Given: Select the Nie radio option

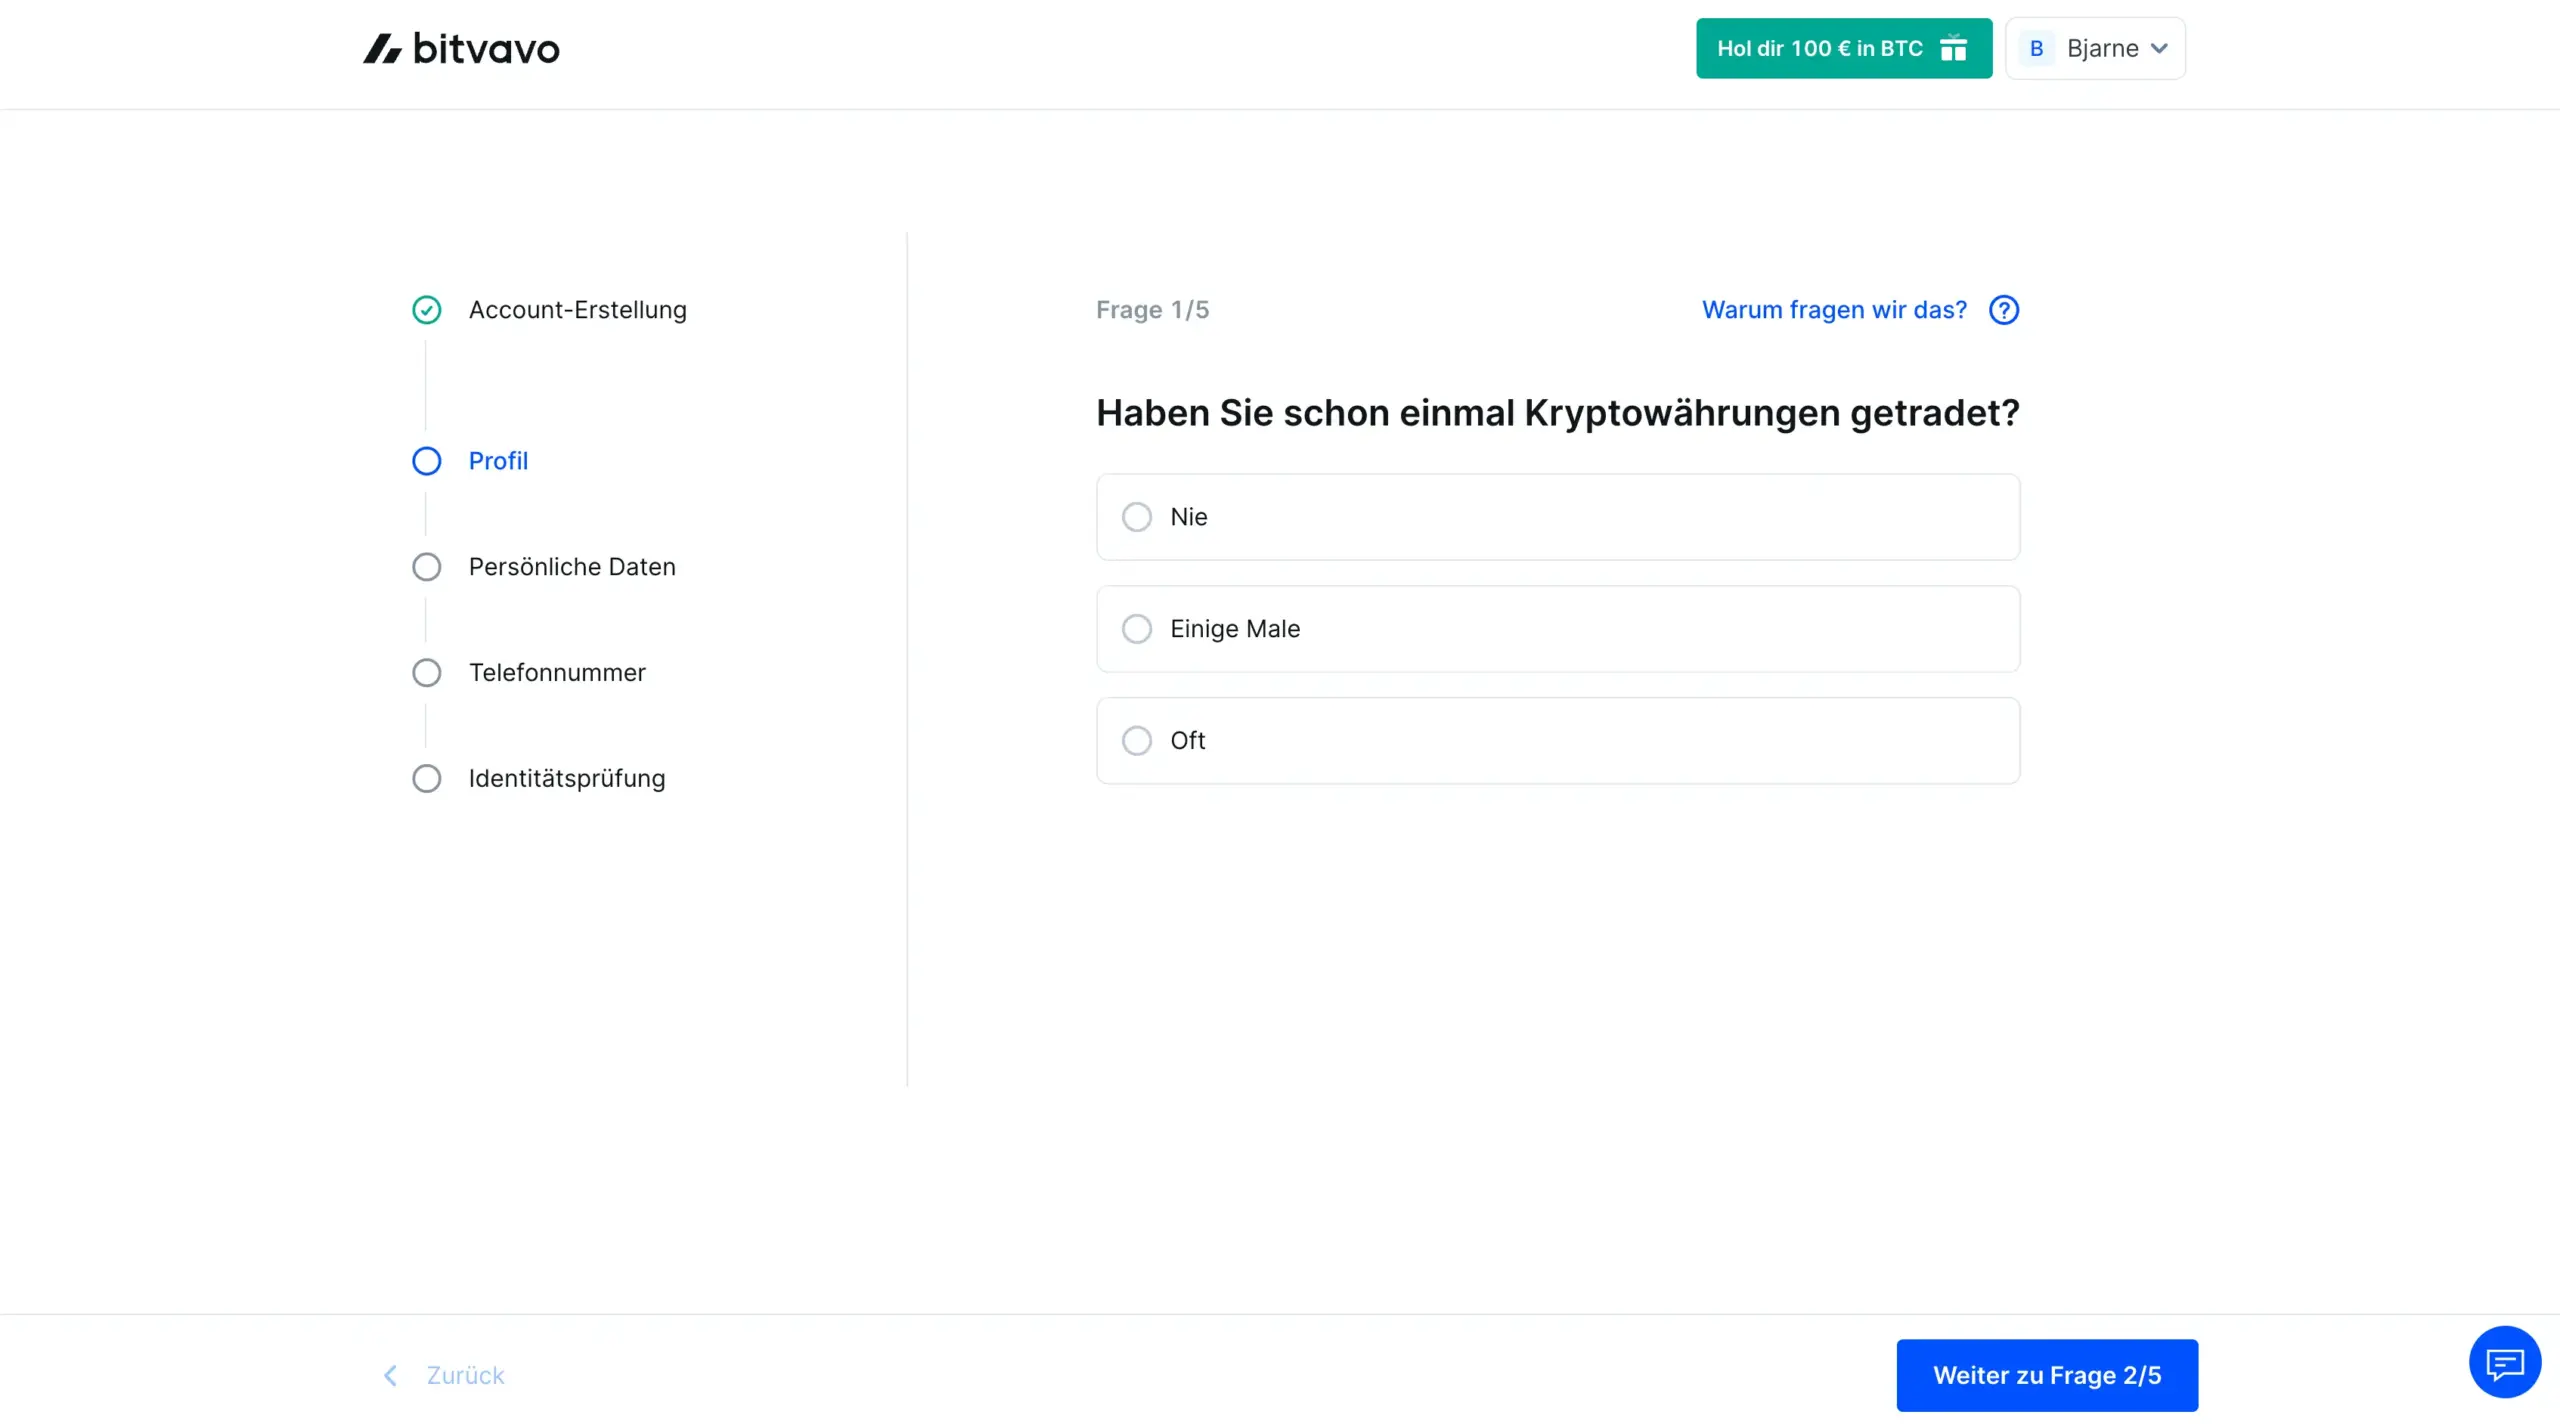Looking at the screenshot, I should [1137, 517].
